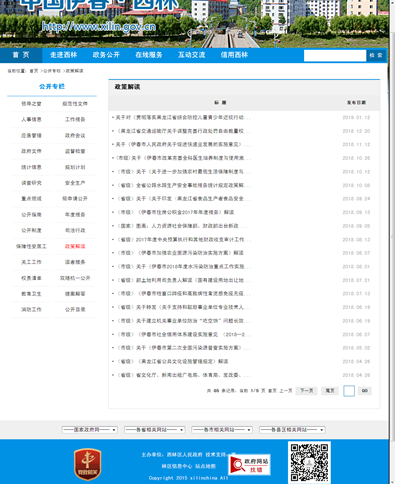
Task: Open 消防工作 in the sidebar
Action: pyautogui.click(x=31, y=309)
